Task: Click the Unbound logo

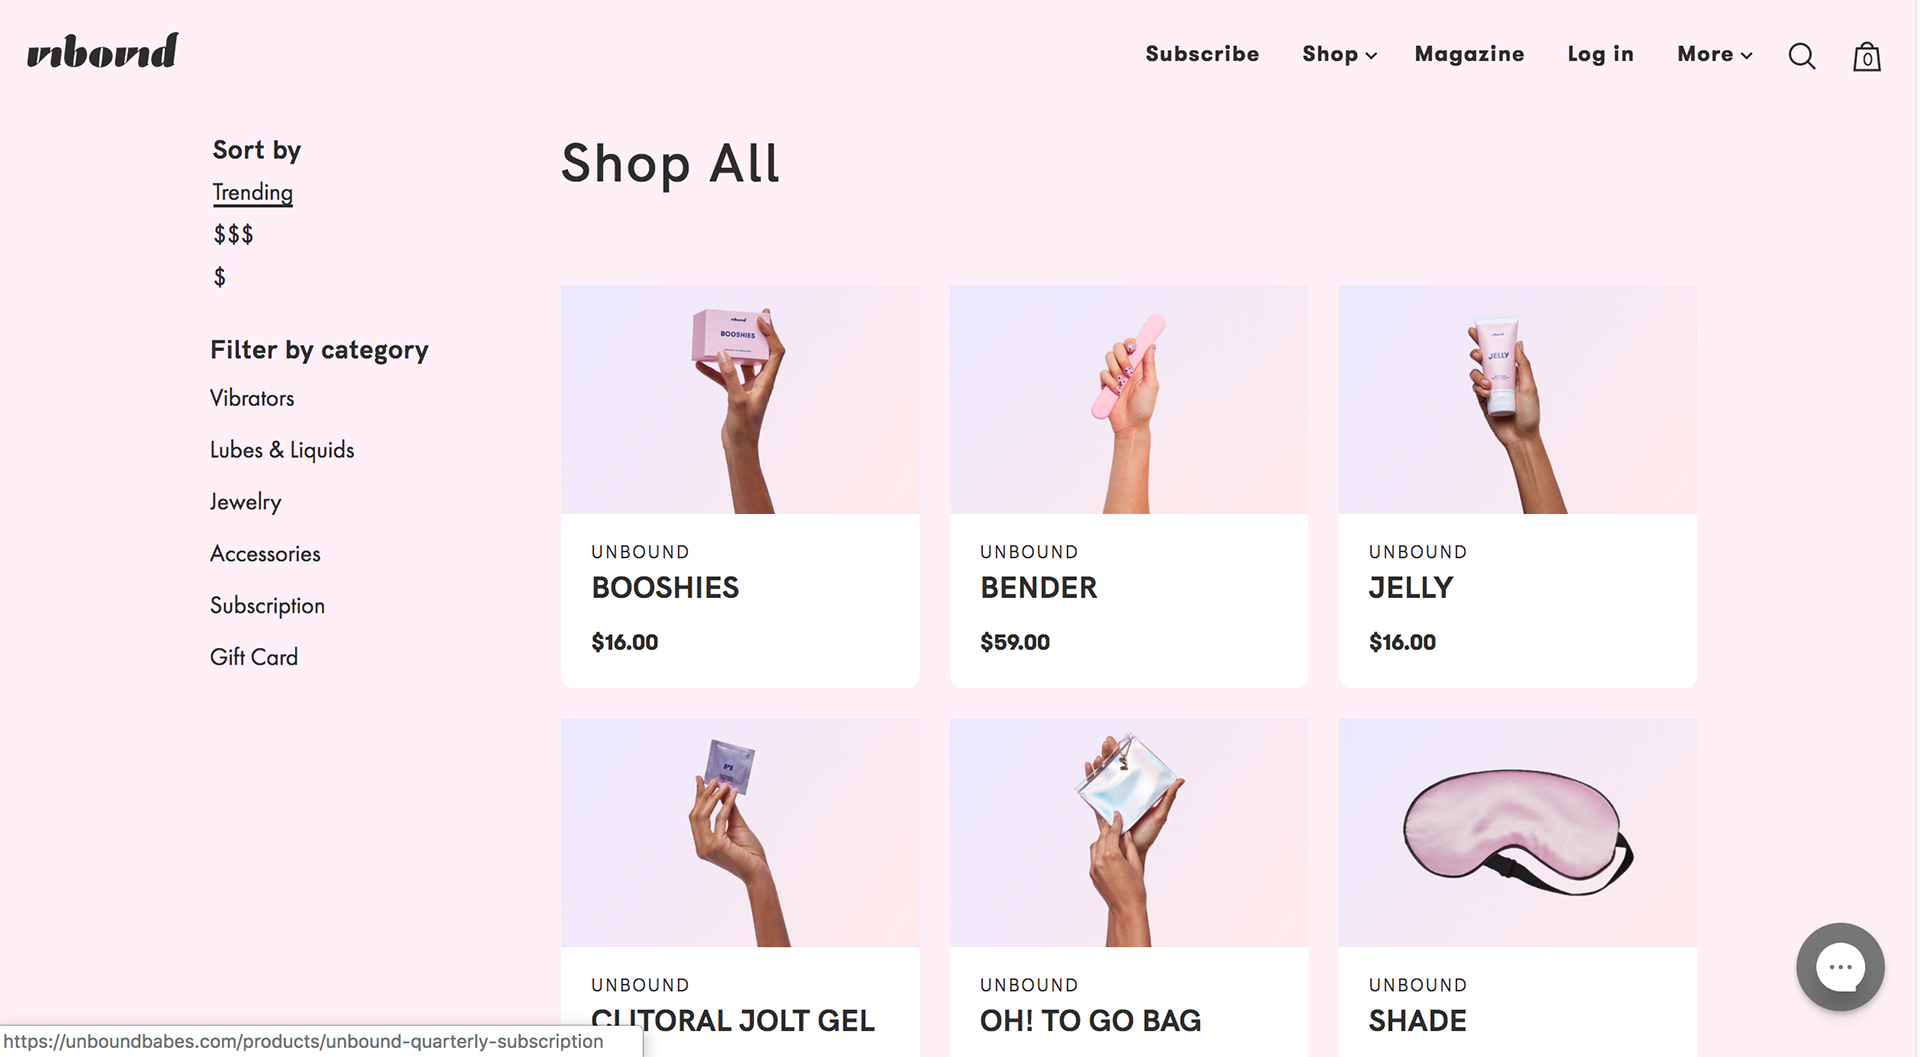Action: point(102,51)
